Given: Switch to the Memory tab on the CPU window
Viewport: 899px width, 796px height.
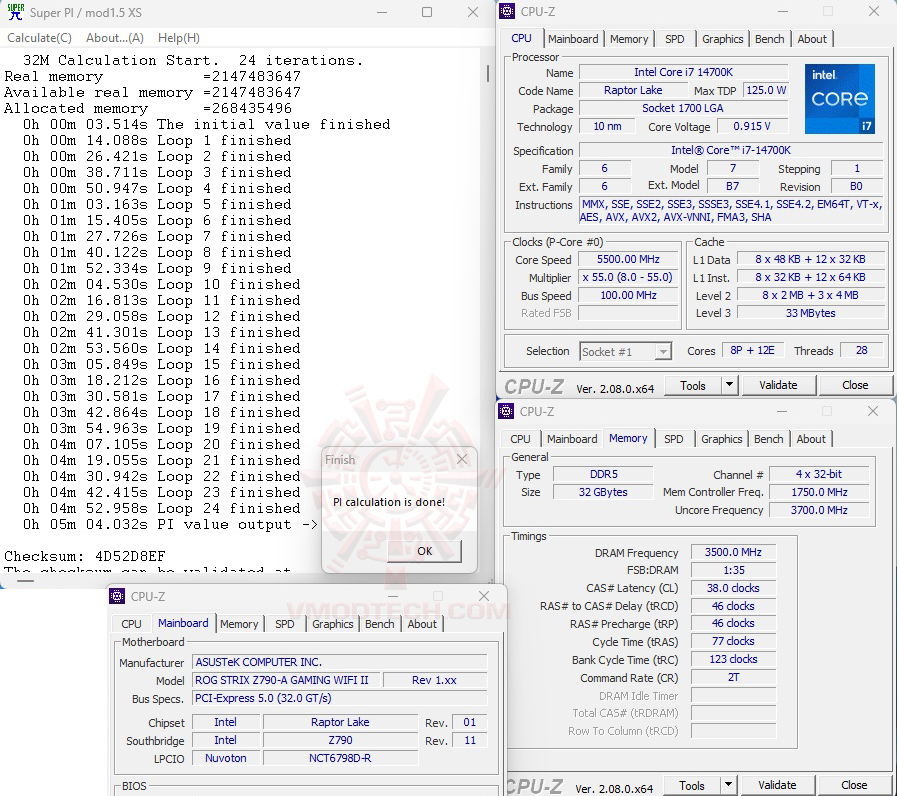Looking at the screenshot, I should click(629, 38).
